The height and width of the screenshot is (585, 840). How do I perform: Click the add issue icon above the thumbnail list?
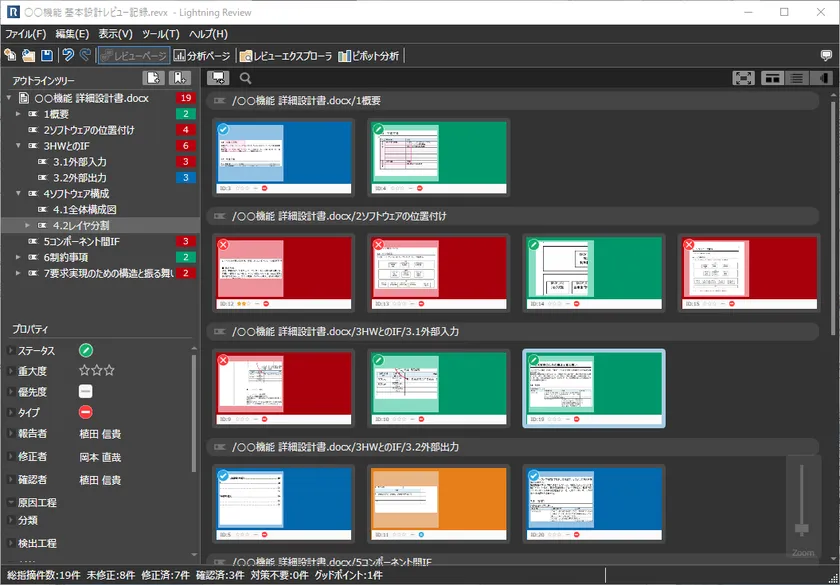point(218,78)
